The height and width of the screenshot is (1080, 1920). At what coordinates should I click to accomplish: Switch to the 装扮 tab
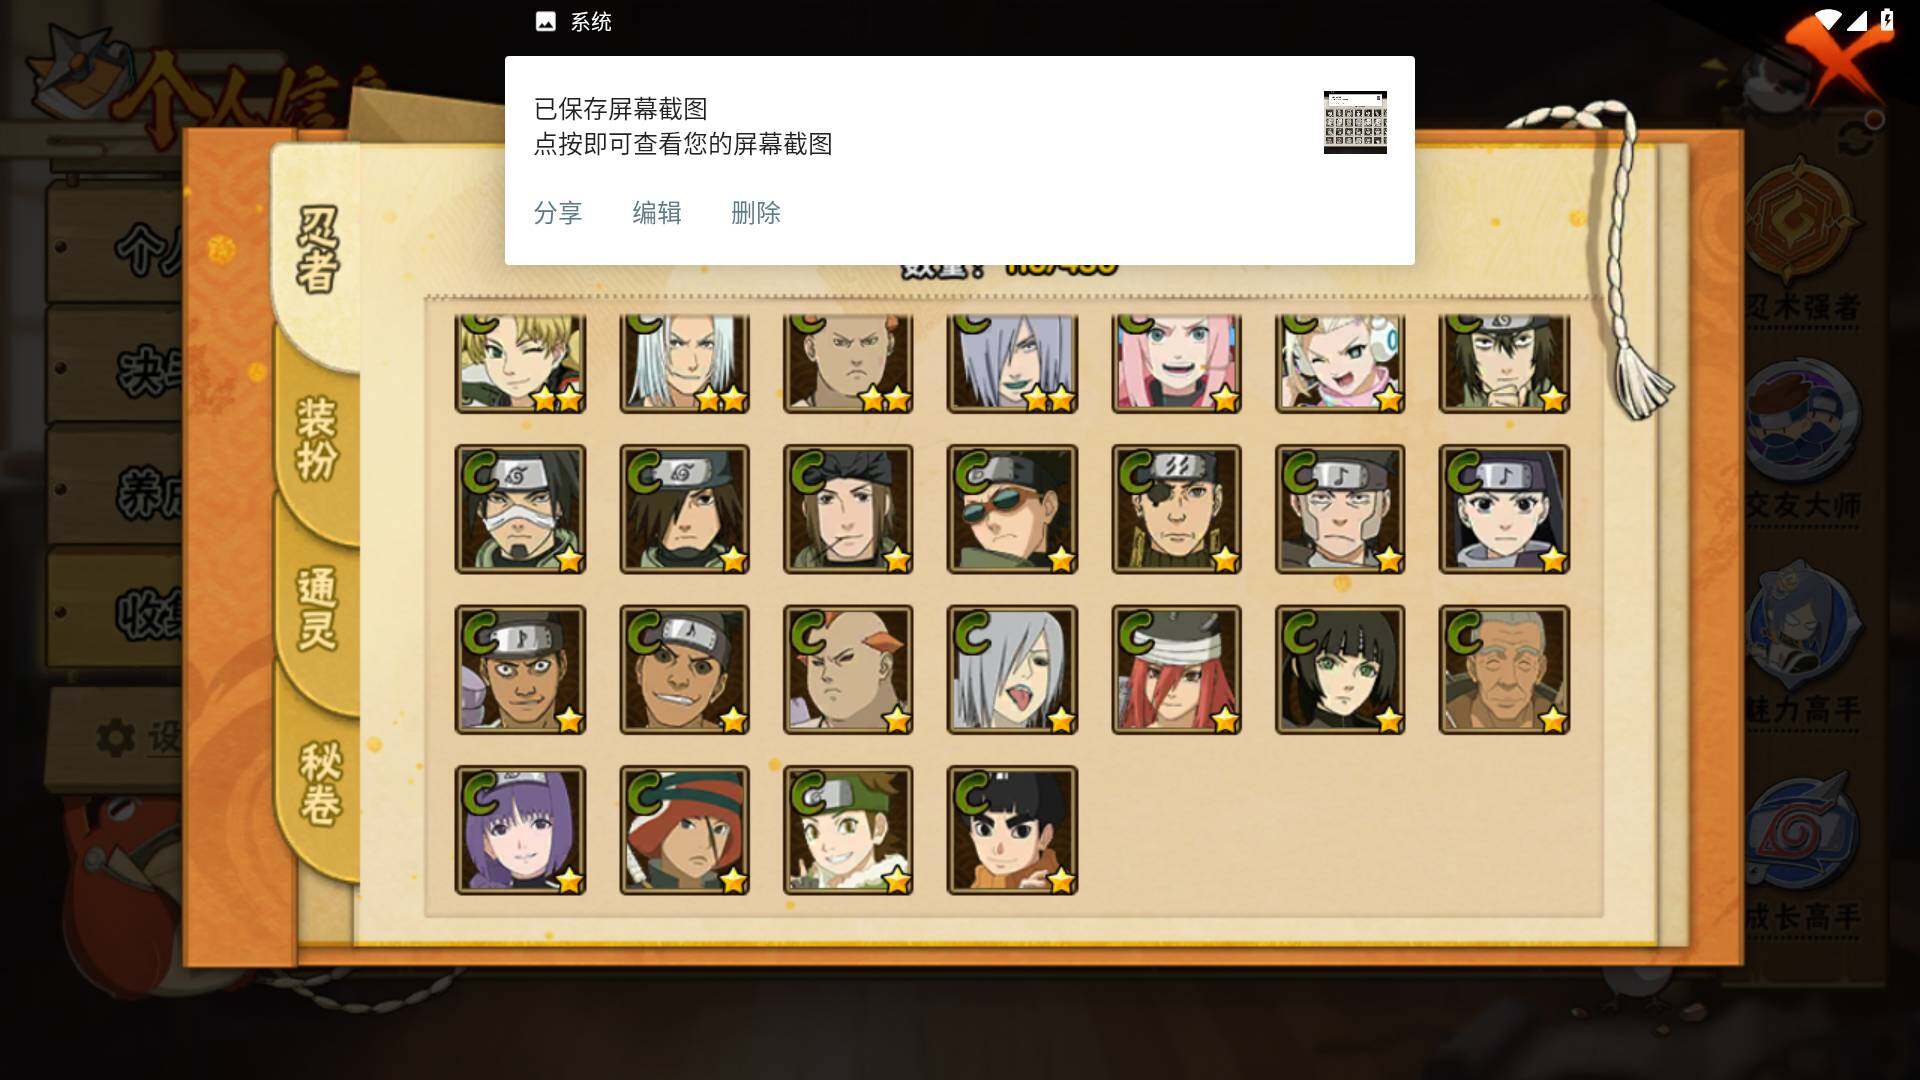tap(318, 440)
